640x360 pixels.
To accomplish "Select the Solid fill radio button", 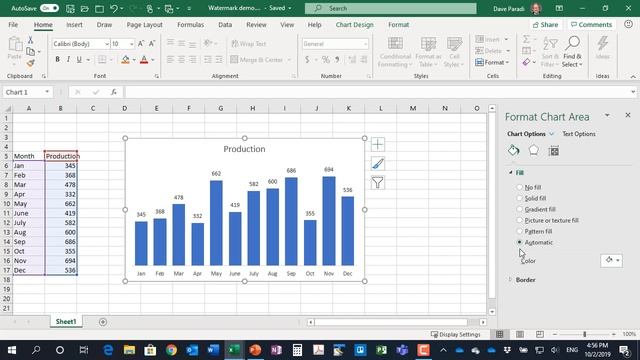I will (x=519, y=198).
